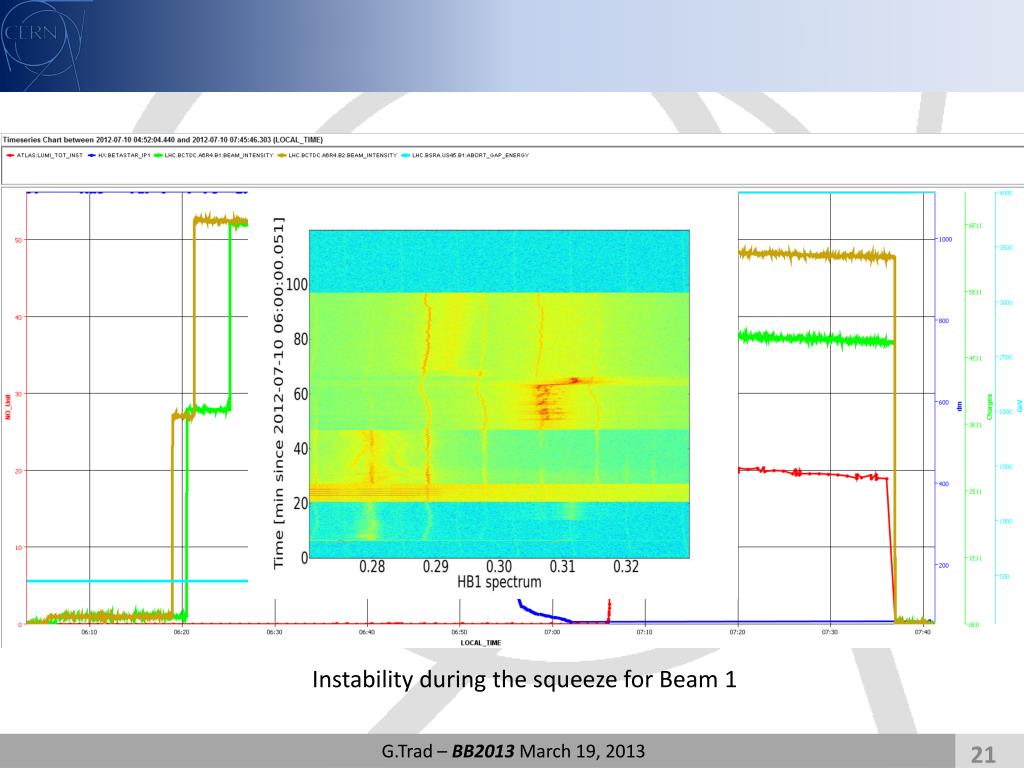The height and width of the screenshot is (768, 1024).
Task: Click the 60 tick on time axis
Action: [x=300, y=394]
